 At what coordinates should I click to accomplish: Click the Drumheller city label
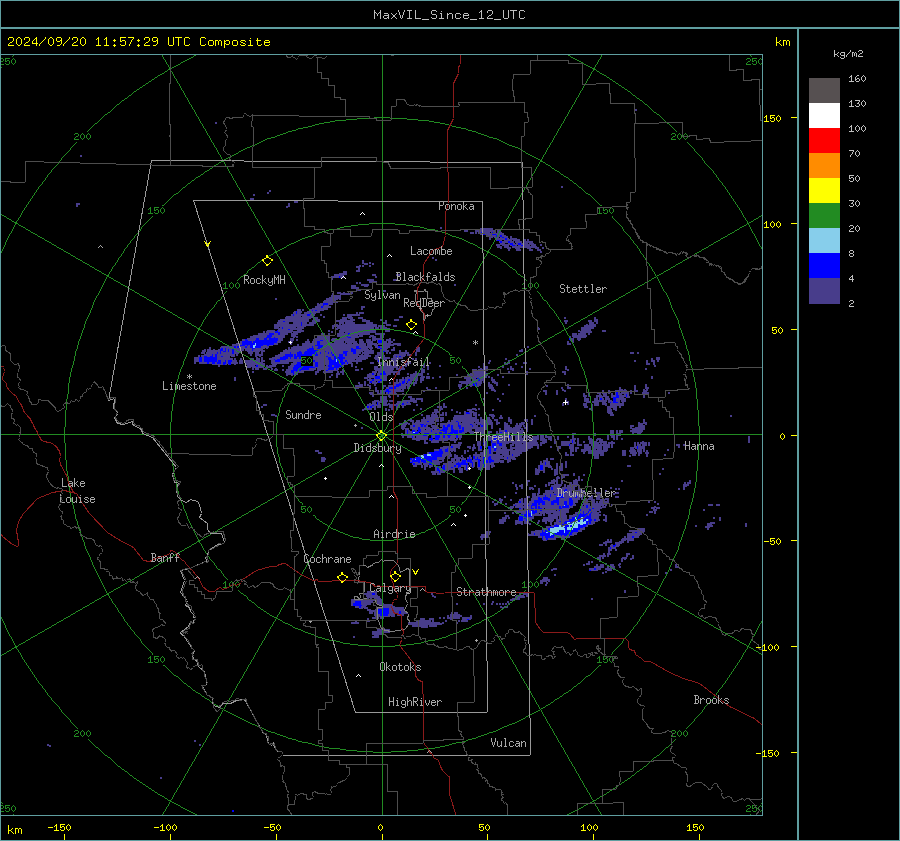coord(586,493)
